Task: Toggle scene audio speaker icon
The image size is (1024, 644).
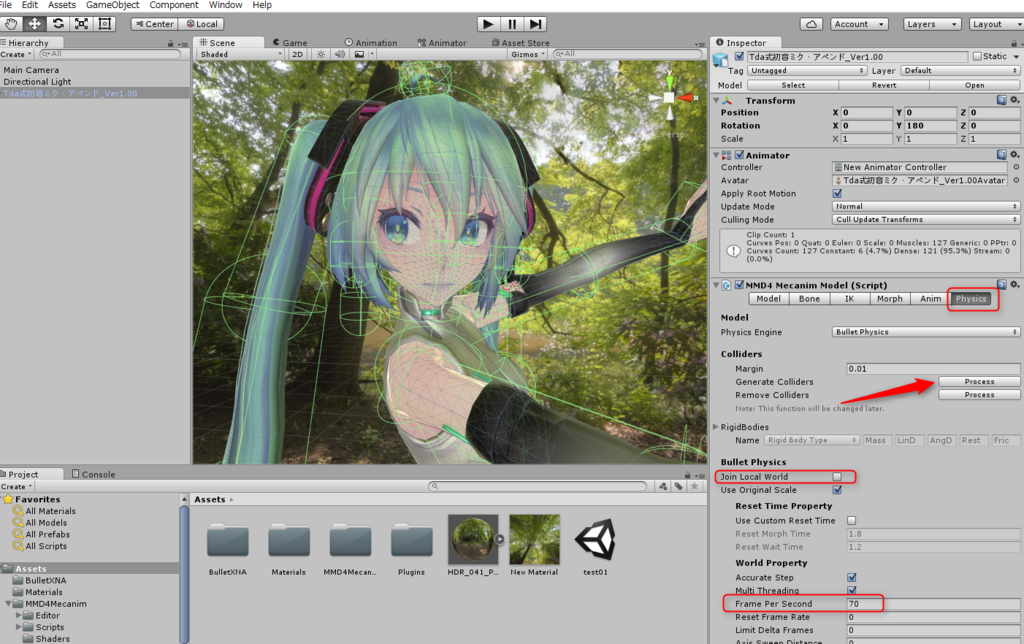Action: pos(340,54)
